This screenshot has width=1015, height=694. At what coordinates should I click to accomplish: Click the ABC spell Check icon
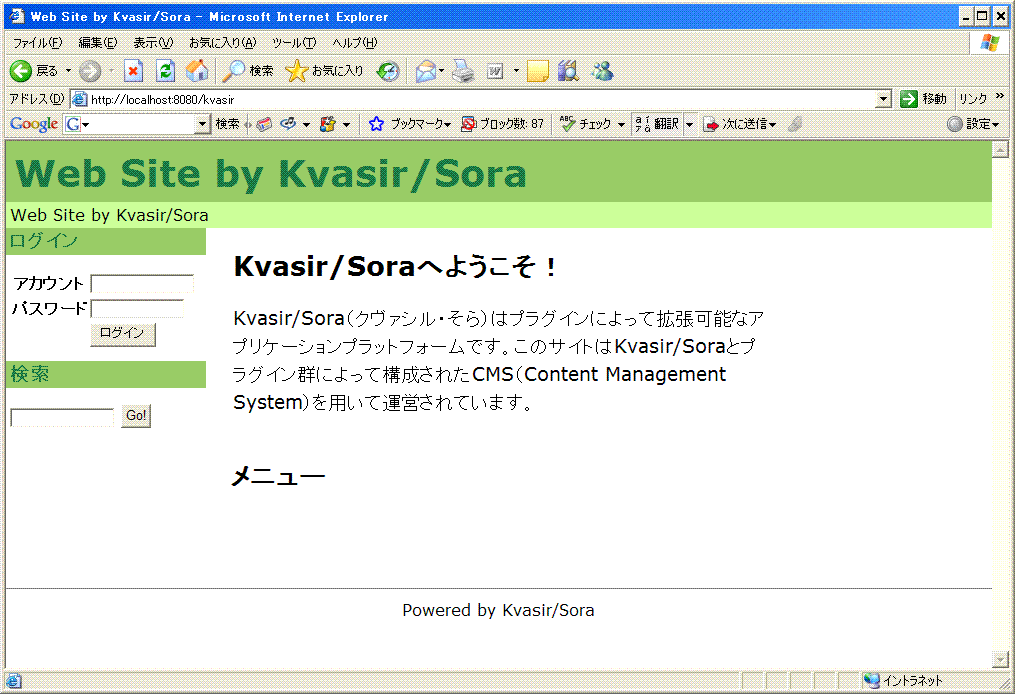pyautogui.click(x=568, y=124)
